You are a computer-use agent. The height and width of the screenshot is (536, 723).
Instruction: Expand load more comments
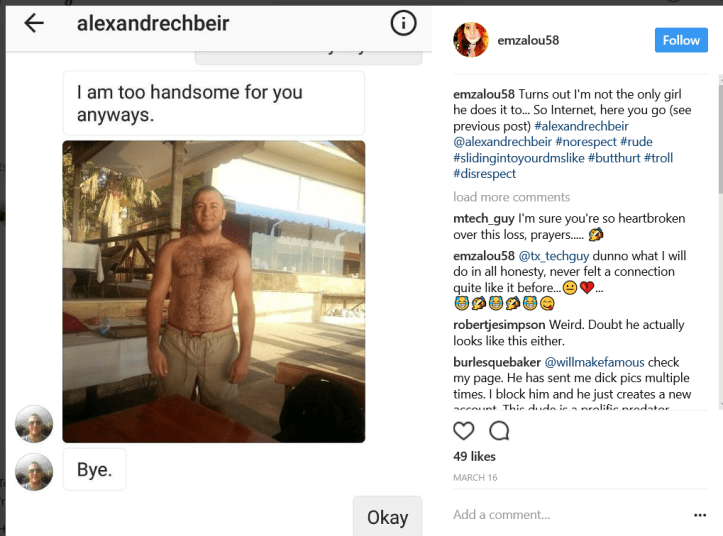coord(511,197)
